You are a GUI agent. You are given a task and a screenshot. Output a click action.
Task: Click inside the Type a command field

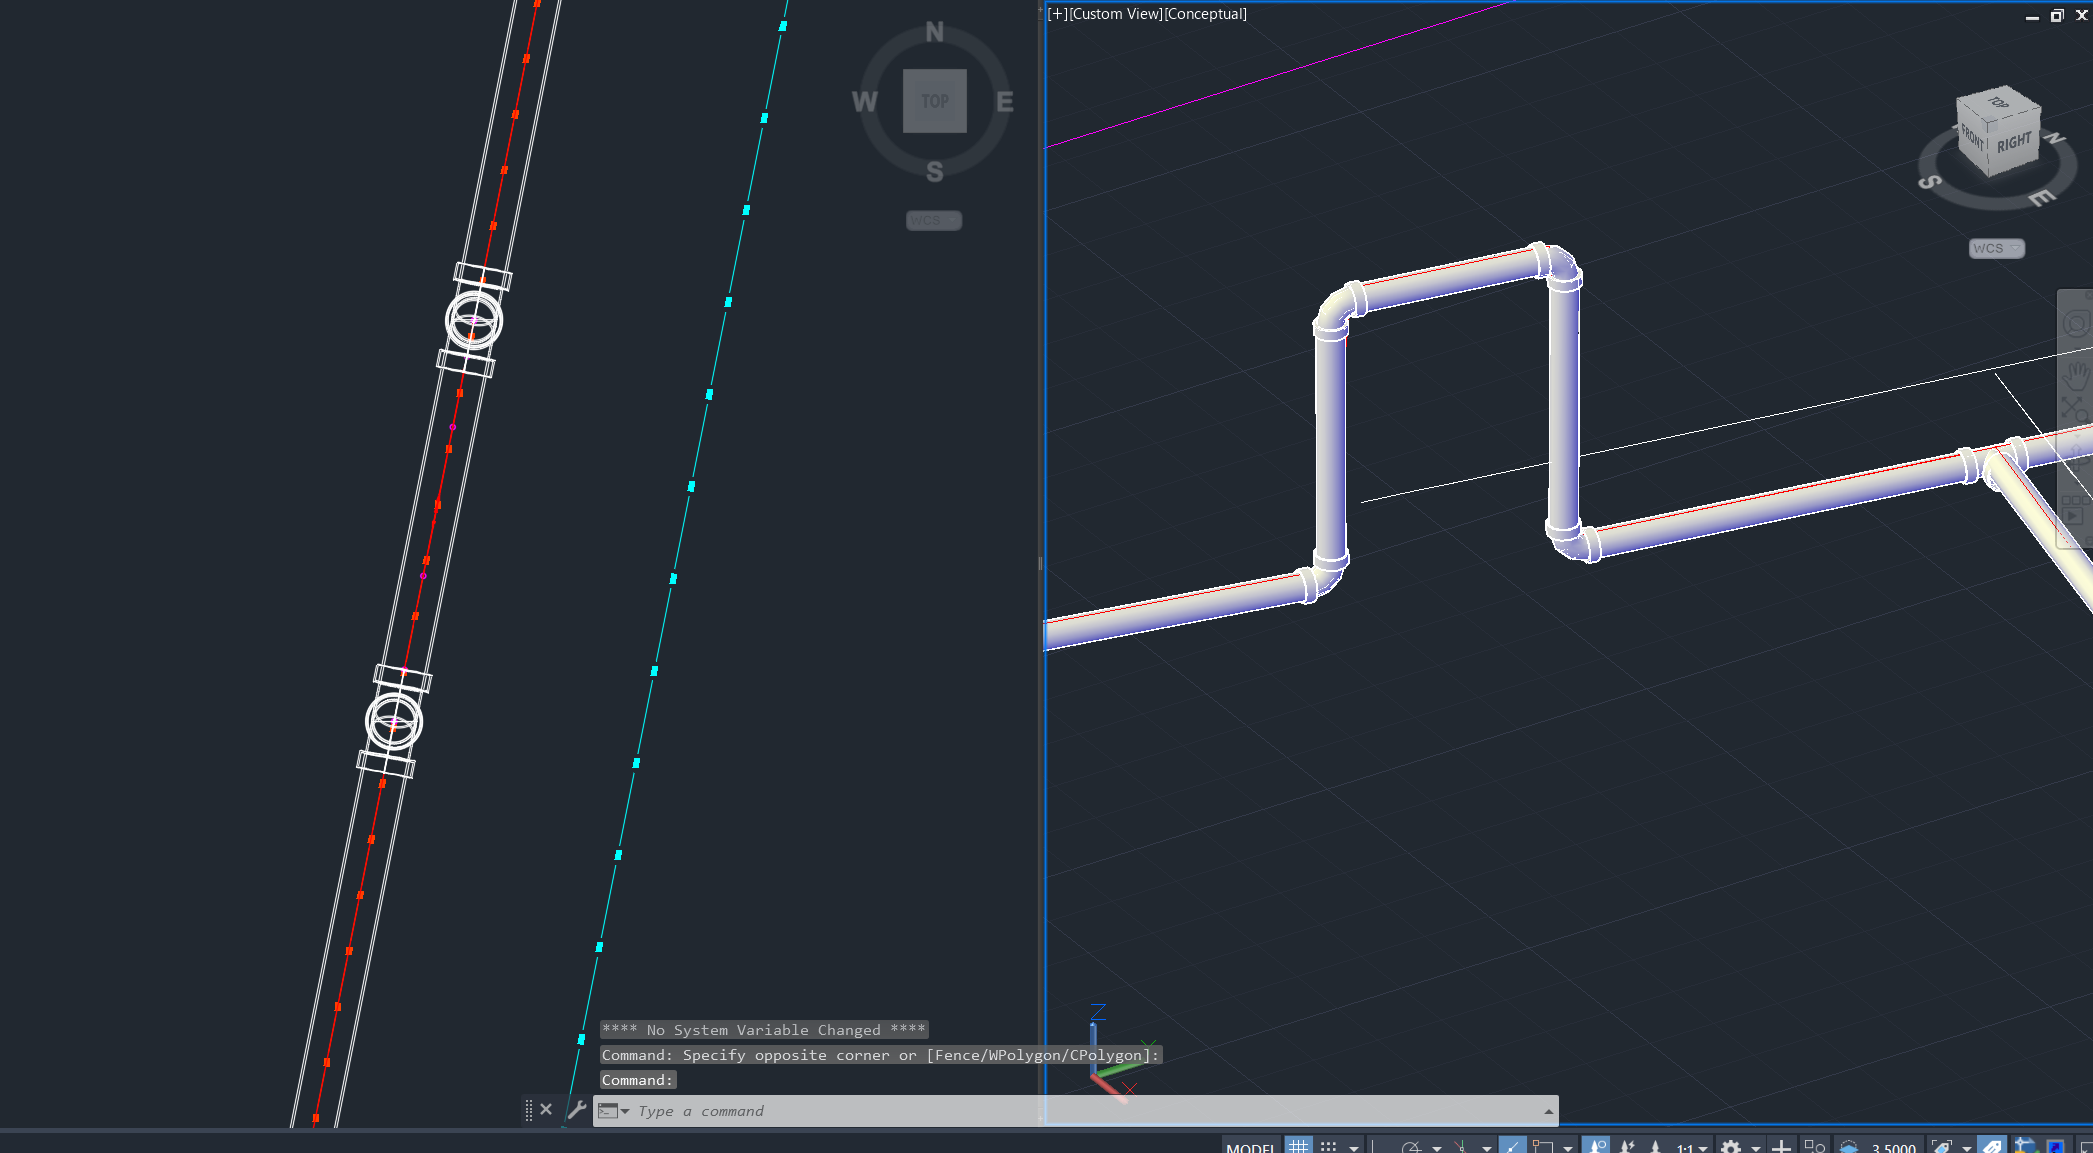800,1111
